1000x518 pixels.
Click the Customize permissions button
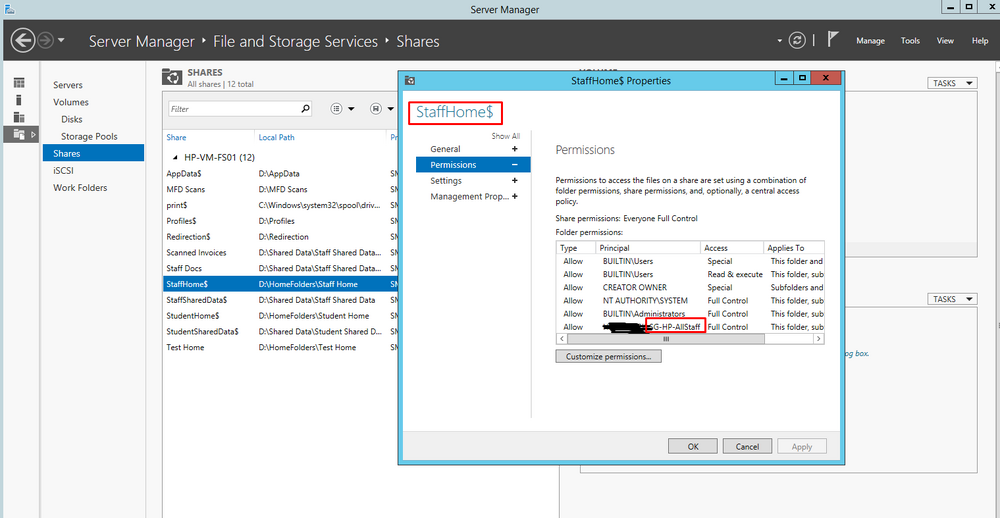[x=608, y=357]
